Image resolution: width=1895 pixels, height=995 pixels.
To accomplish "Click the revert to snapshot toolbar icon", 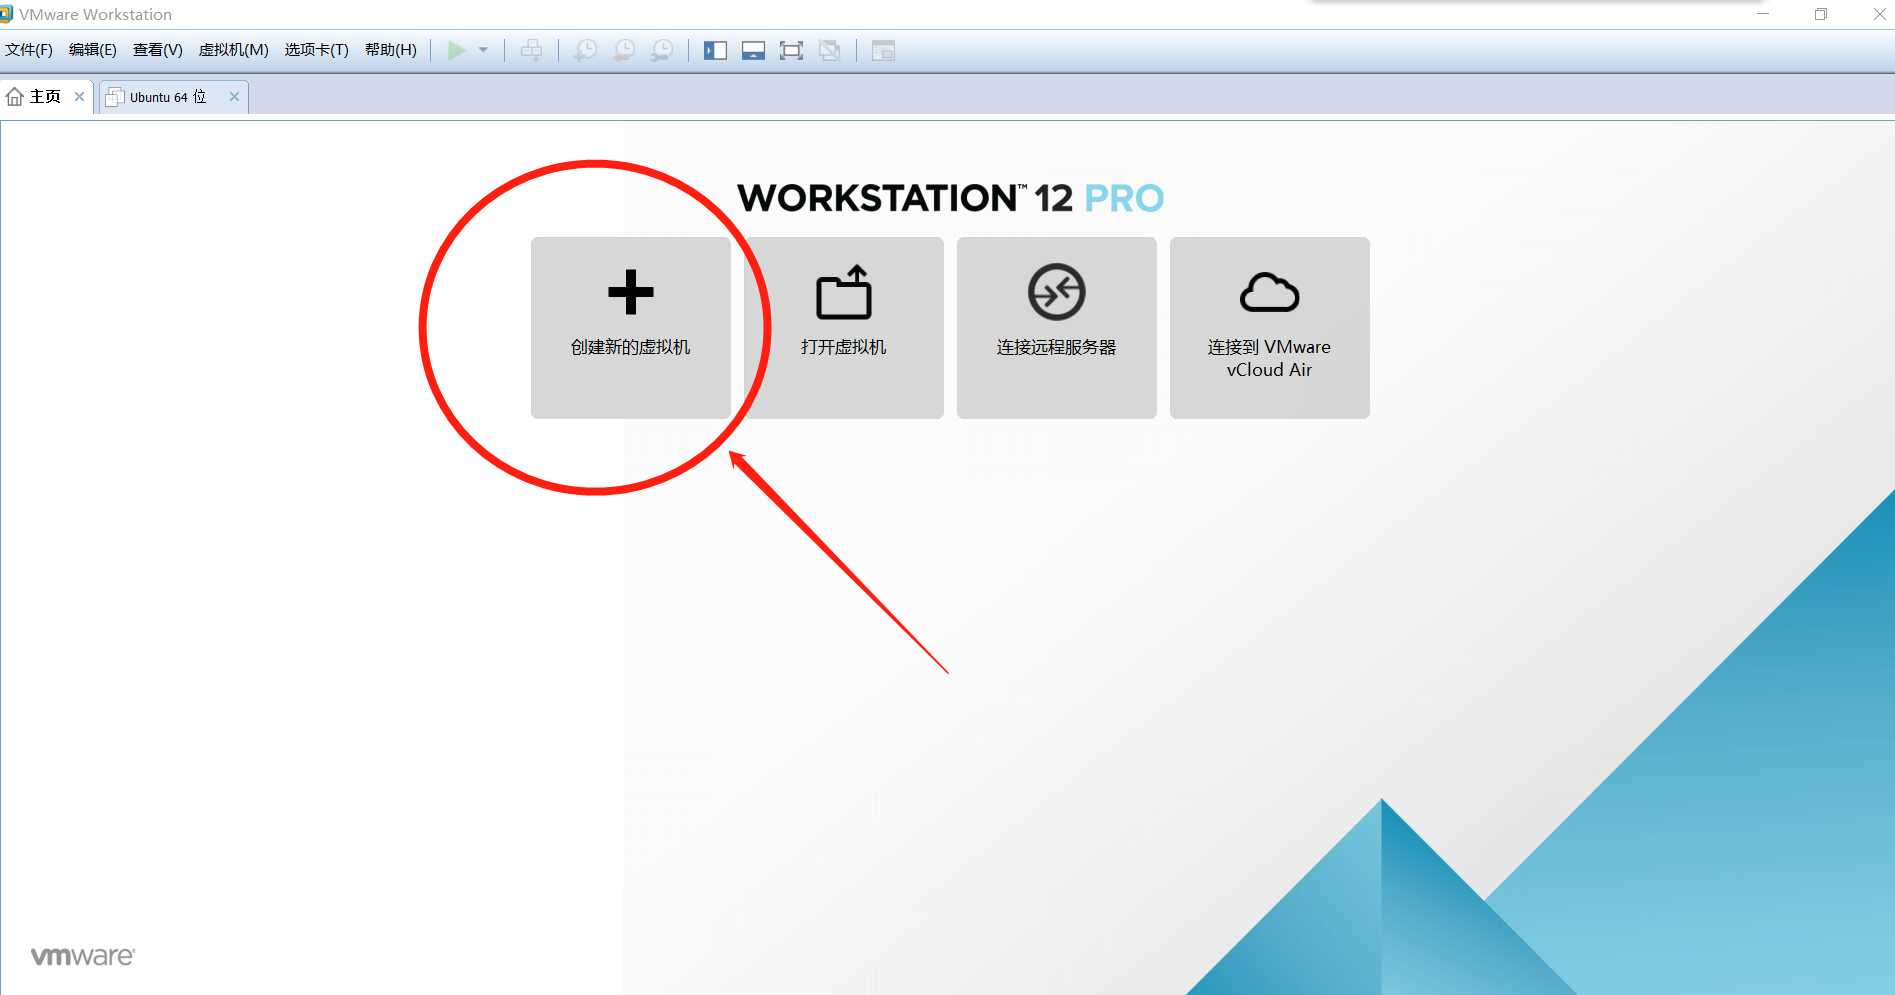I will (623, 50).
